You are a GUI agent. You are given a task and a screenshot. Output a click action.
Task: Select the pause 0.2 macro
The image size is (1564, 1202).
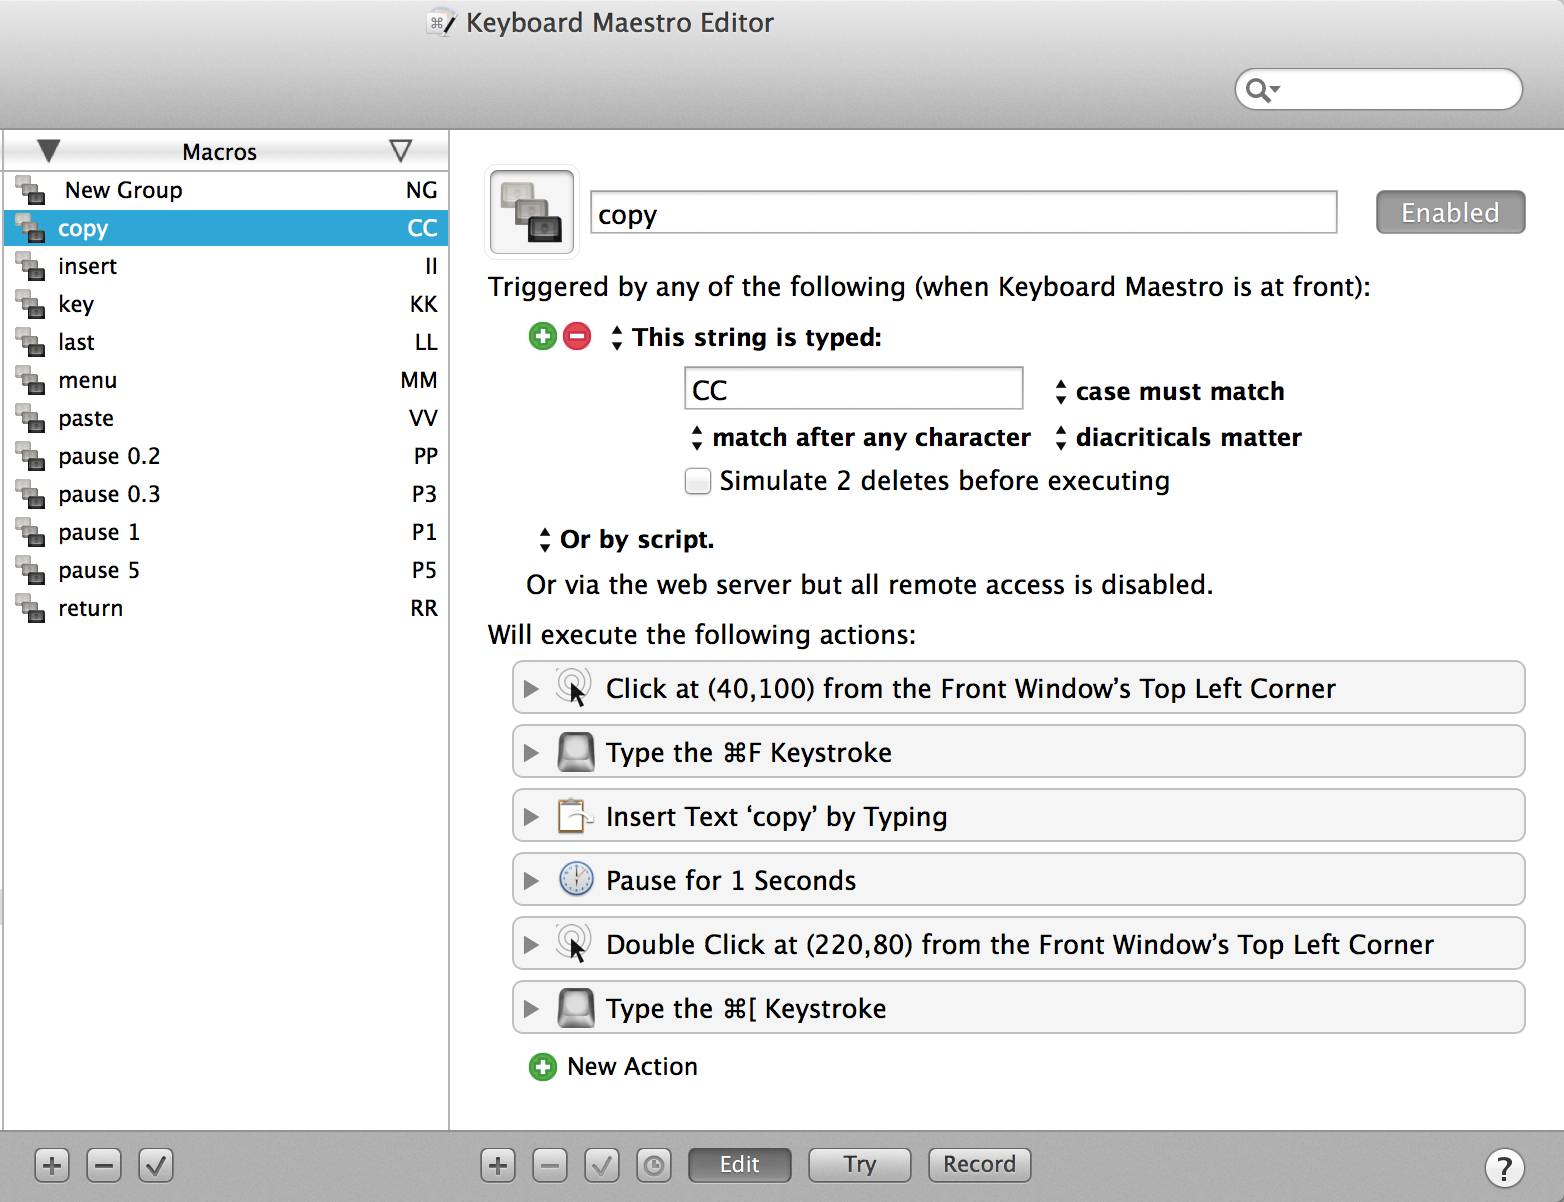click(226, 456)
